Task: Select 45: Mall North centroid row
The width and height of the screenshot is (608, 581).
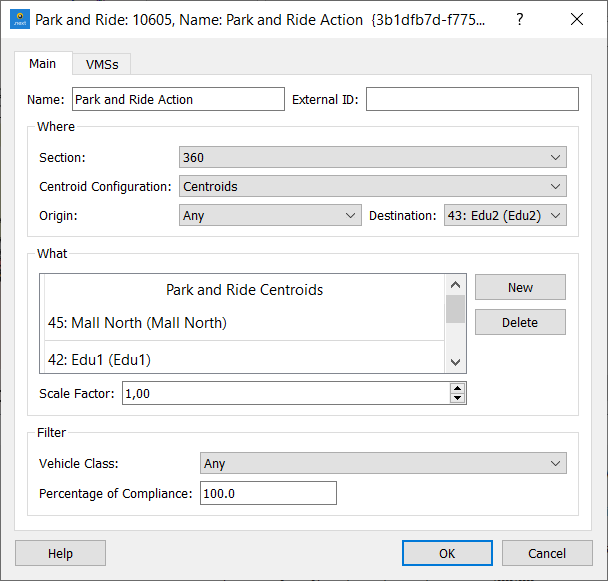Action: [242, 323]
